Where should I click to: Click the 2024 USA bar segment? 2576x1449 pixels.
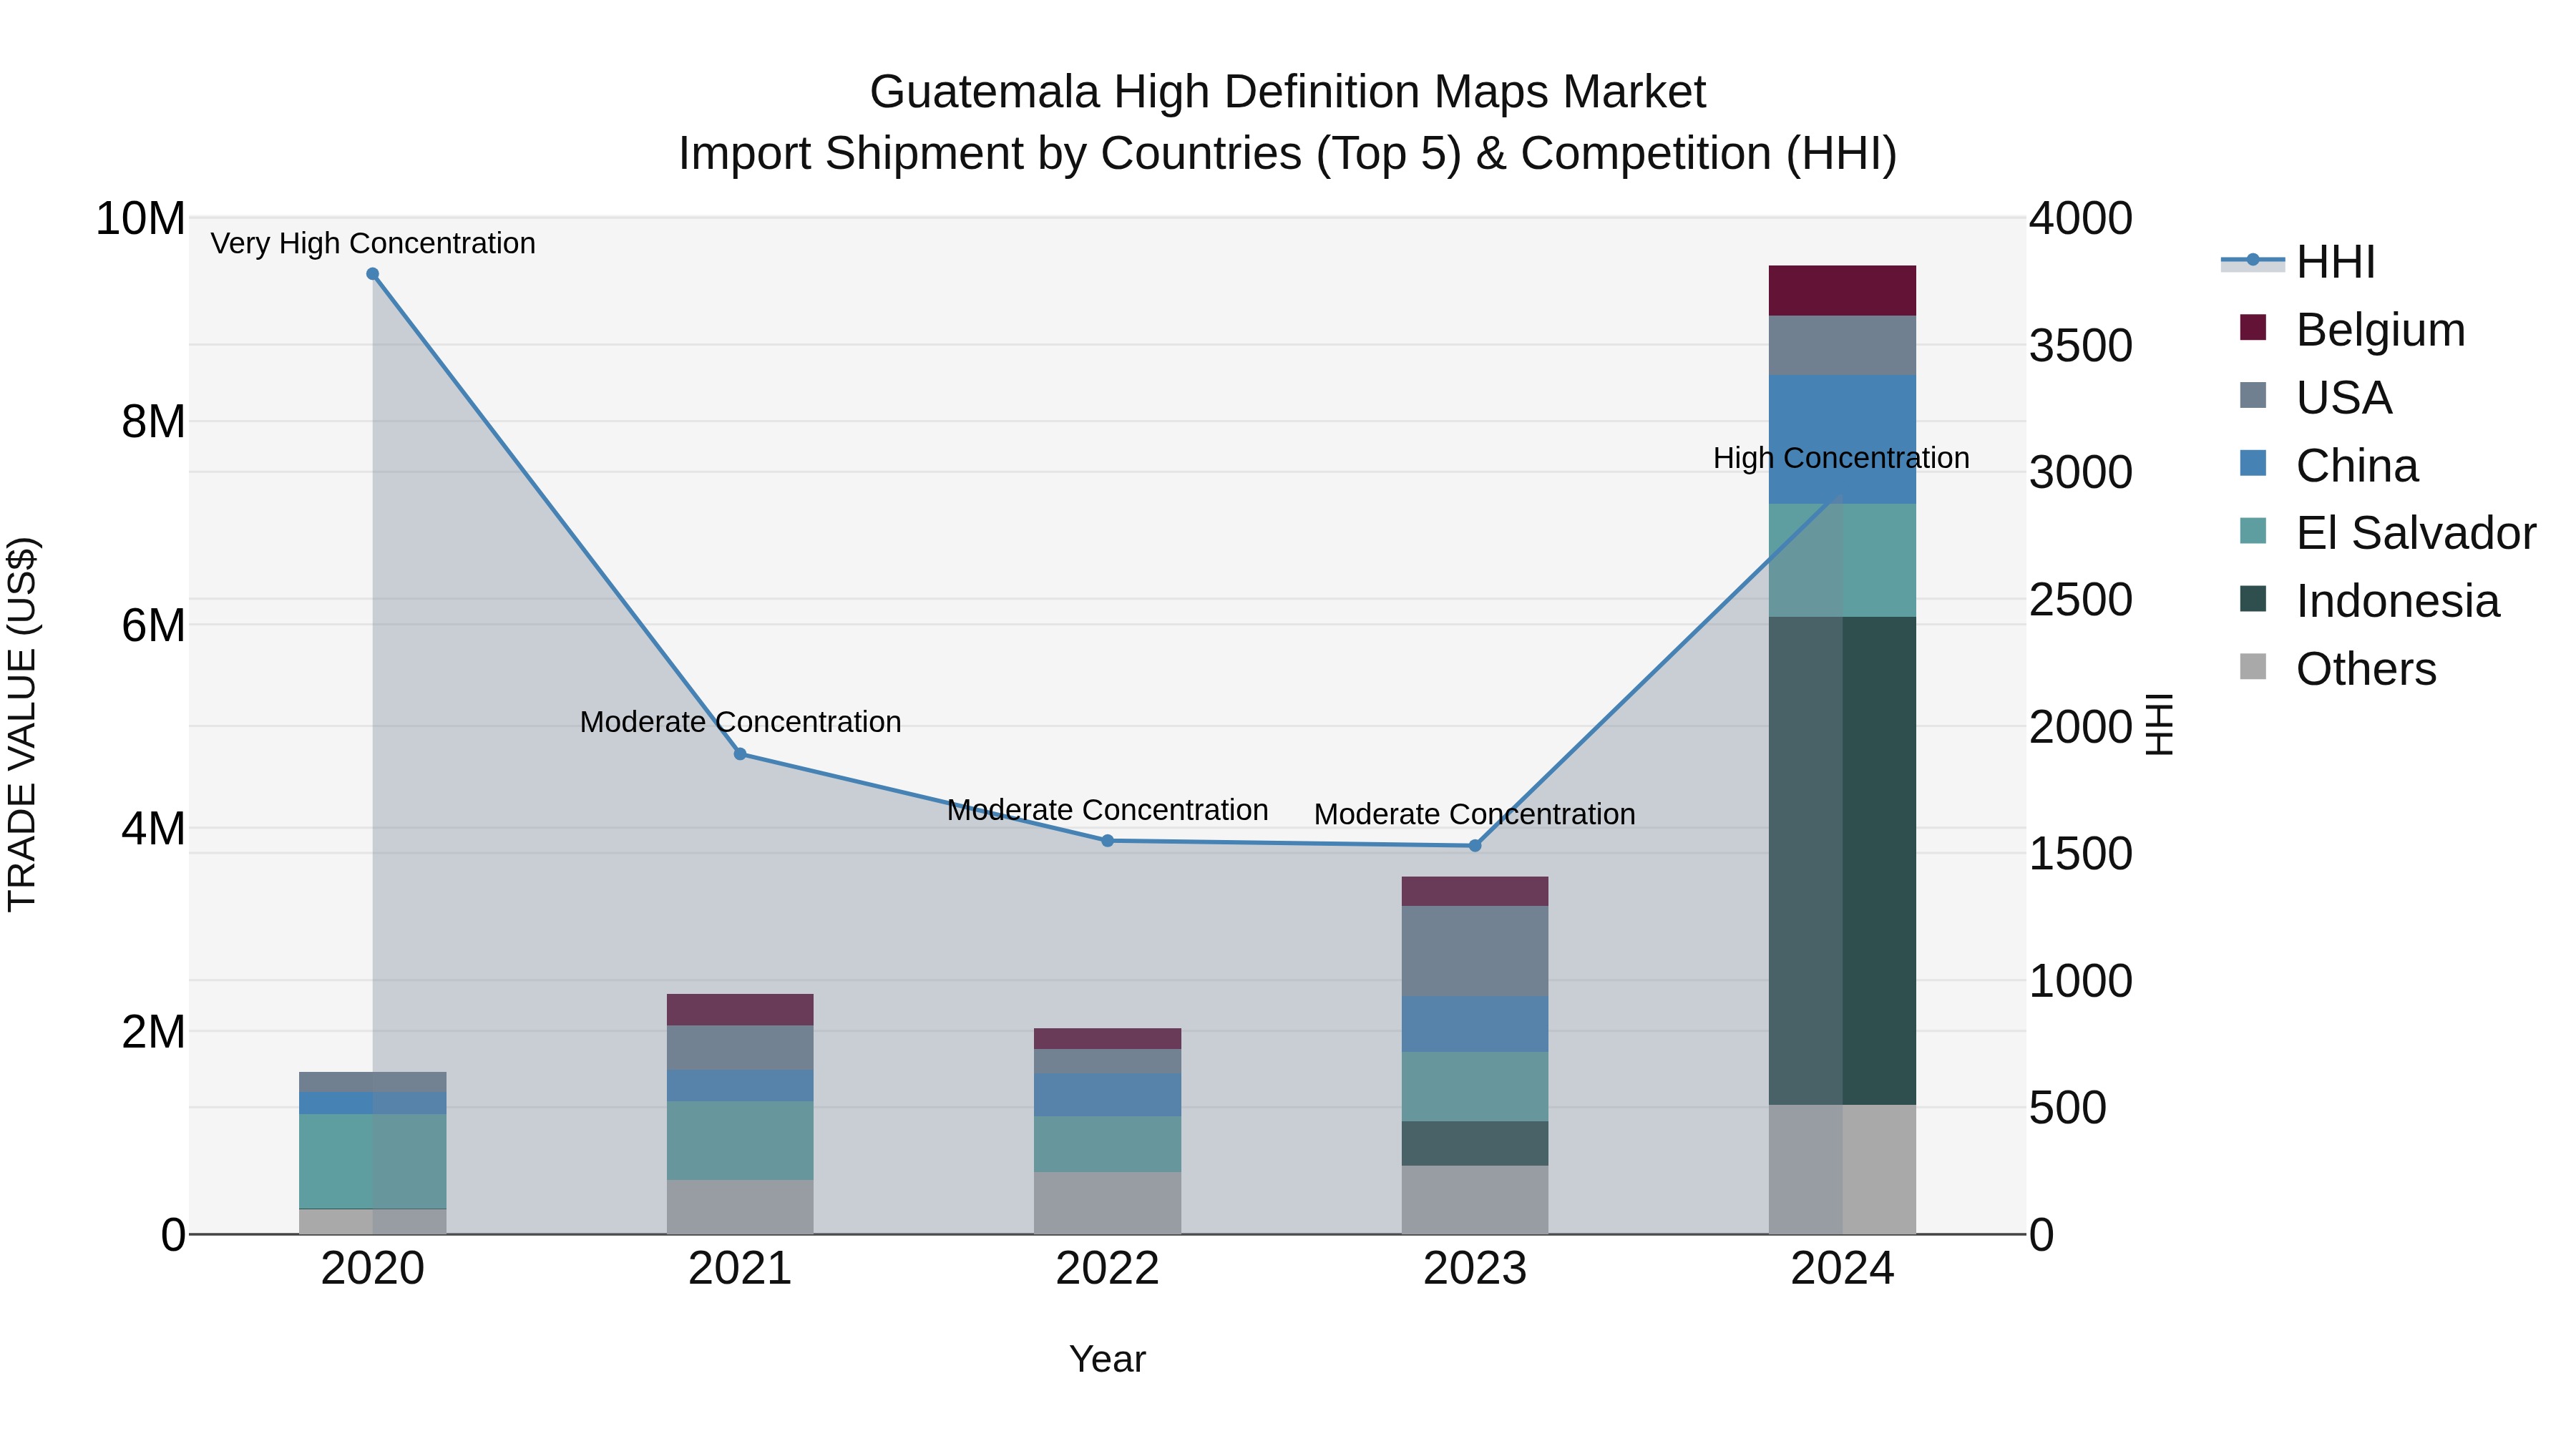(x=1842, y=346)
